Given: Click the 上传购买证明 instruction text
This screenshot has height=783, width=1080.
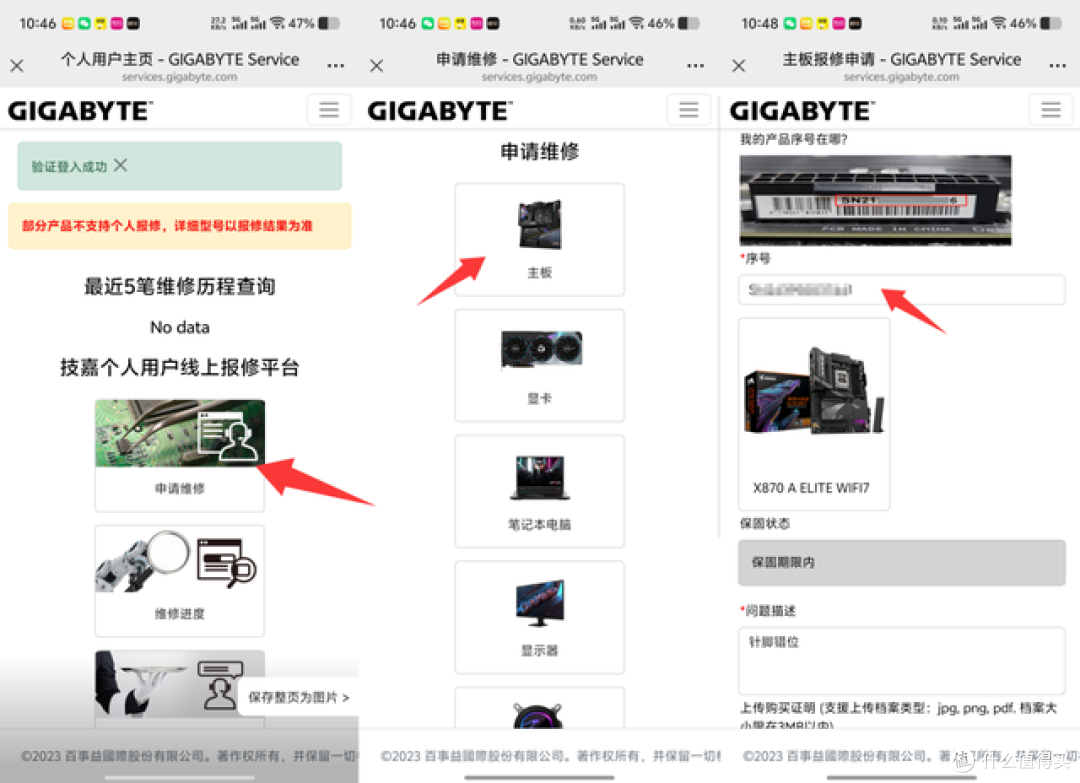Looking at the screenshot, I should pos(899,717).
